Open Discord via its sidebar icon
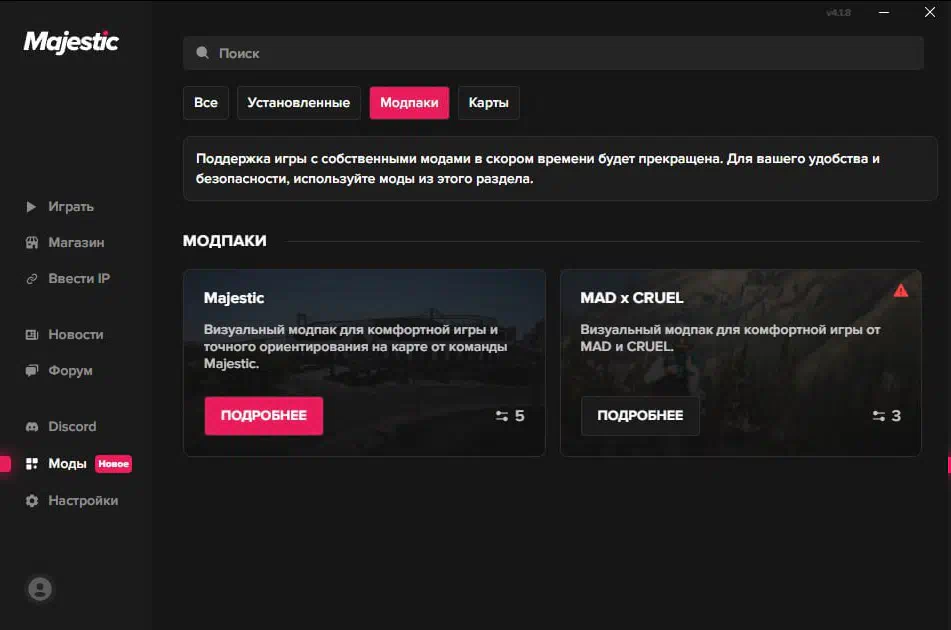Screen dimensions: 951x630 pyautogui.click(x=31, y=427)
